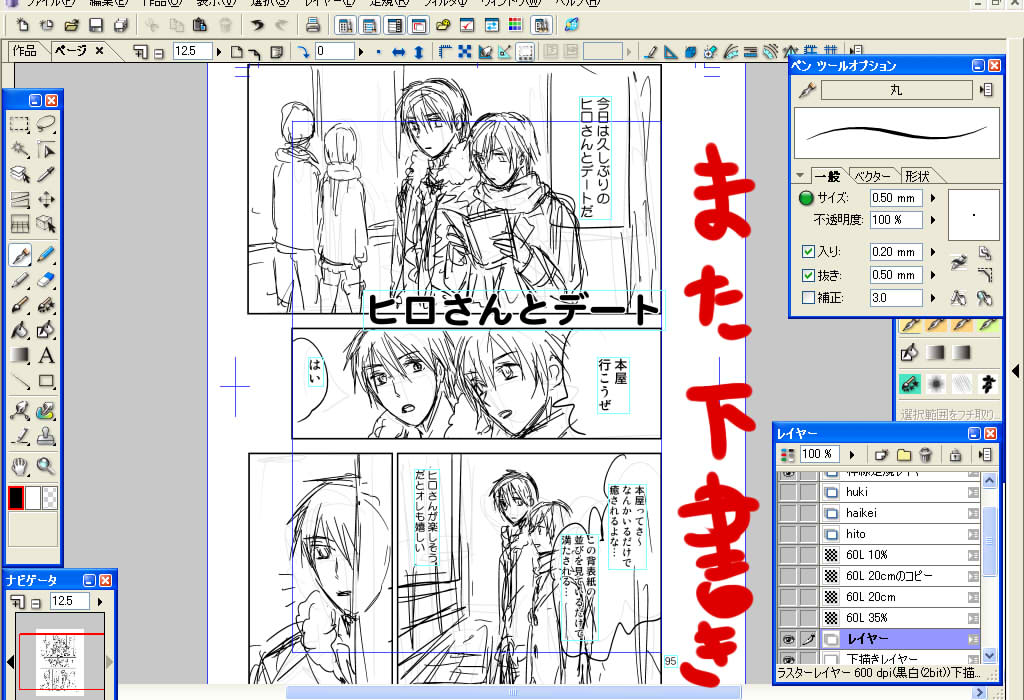Click the paste clipboard icon

click(200, 25)
